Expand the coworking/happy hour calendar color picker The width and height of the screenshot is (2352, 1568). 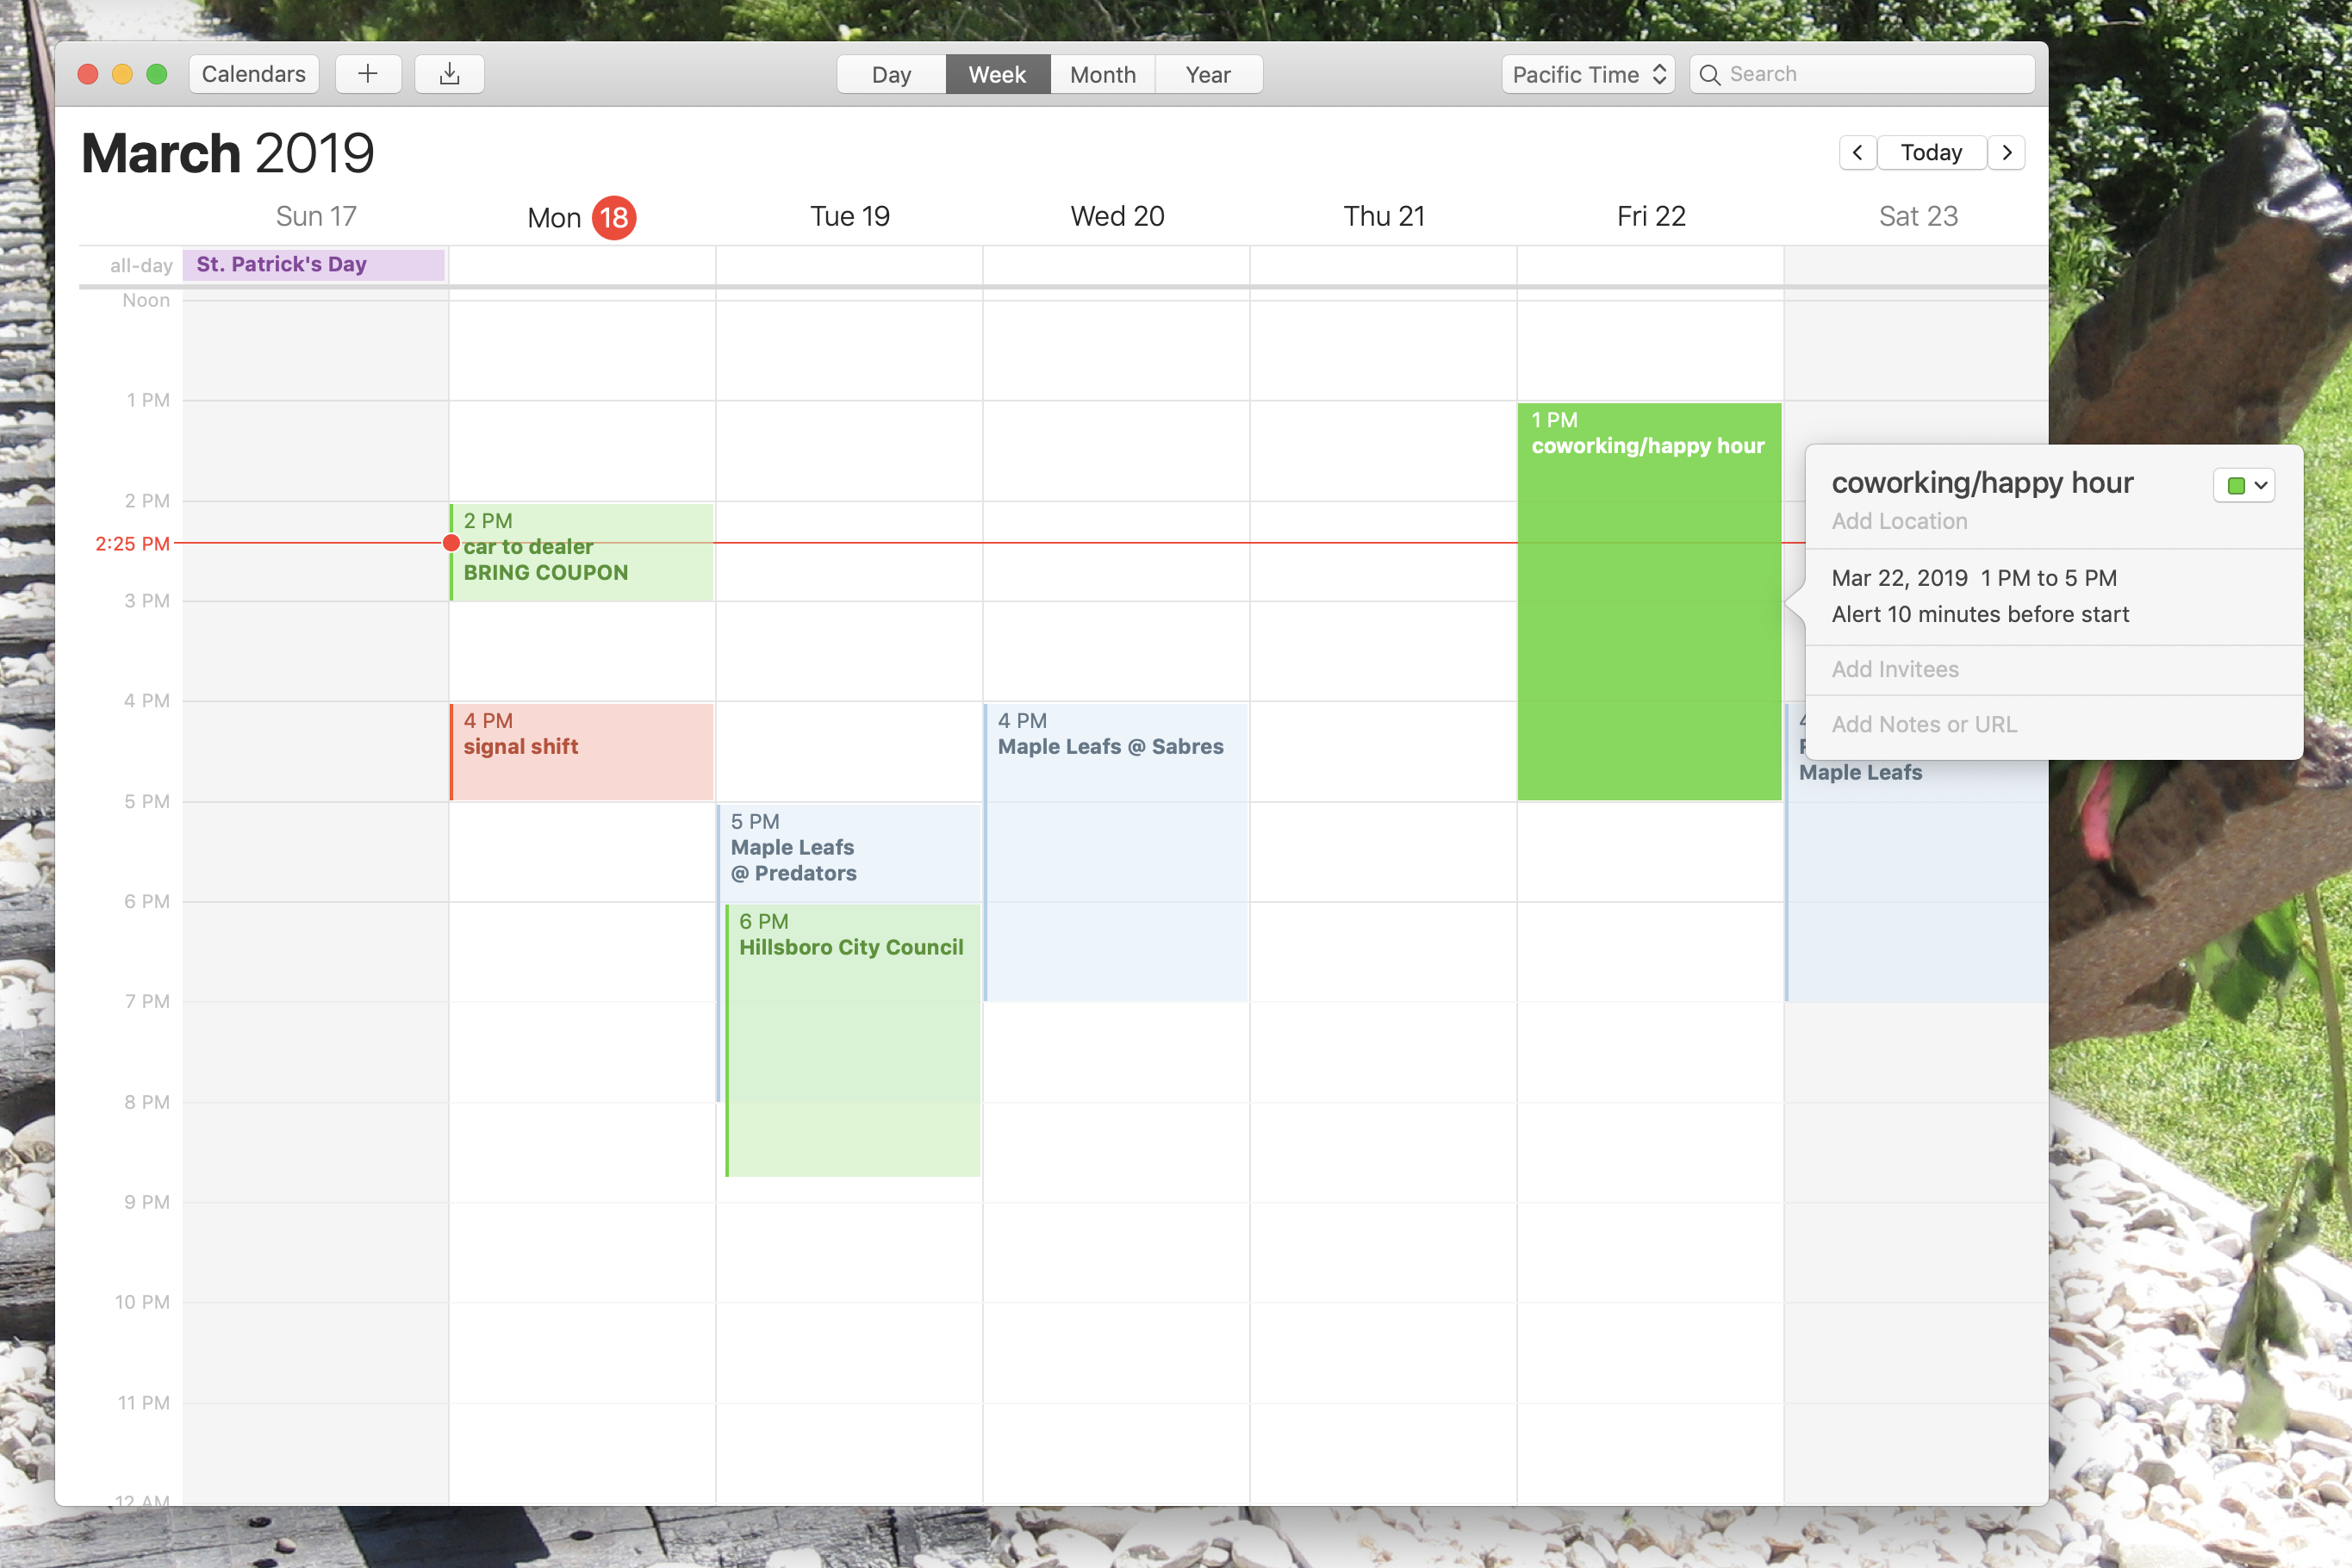tap(2247, 485)
